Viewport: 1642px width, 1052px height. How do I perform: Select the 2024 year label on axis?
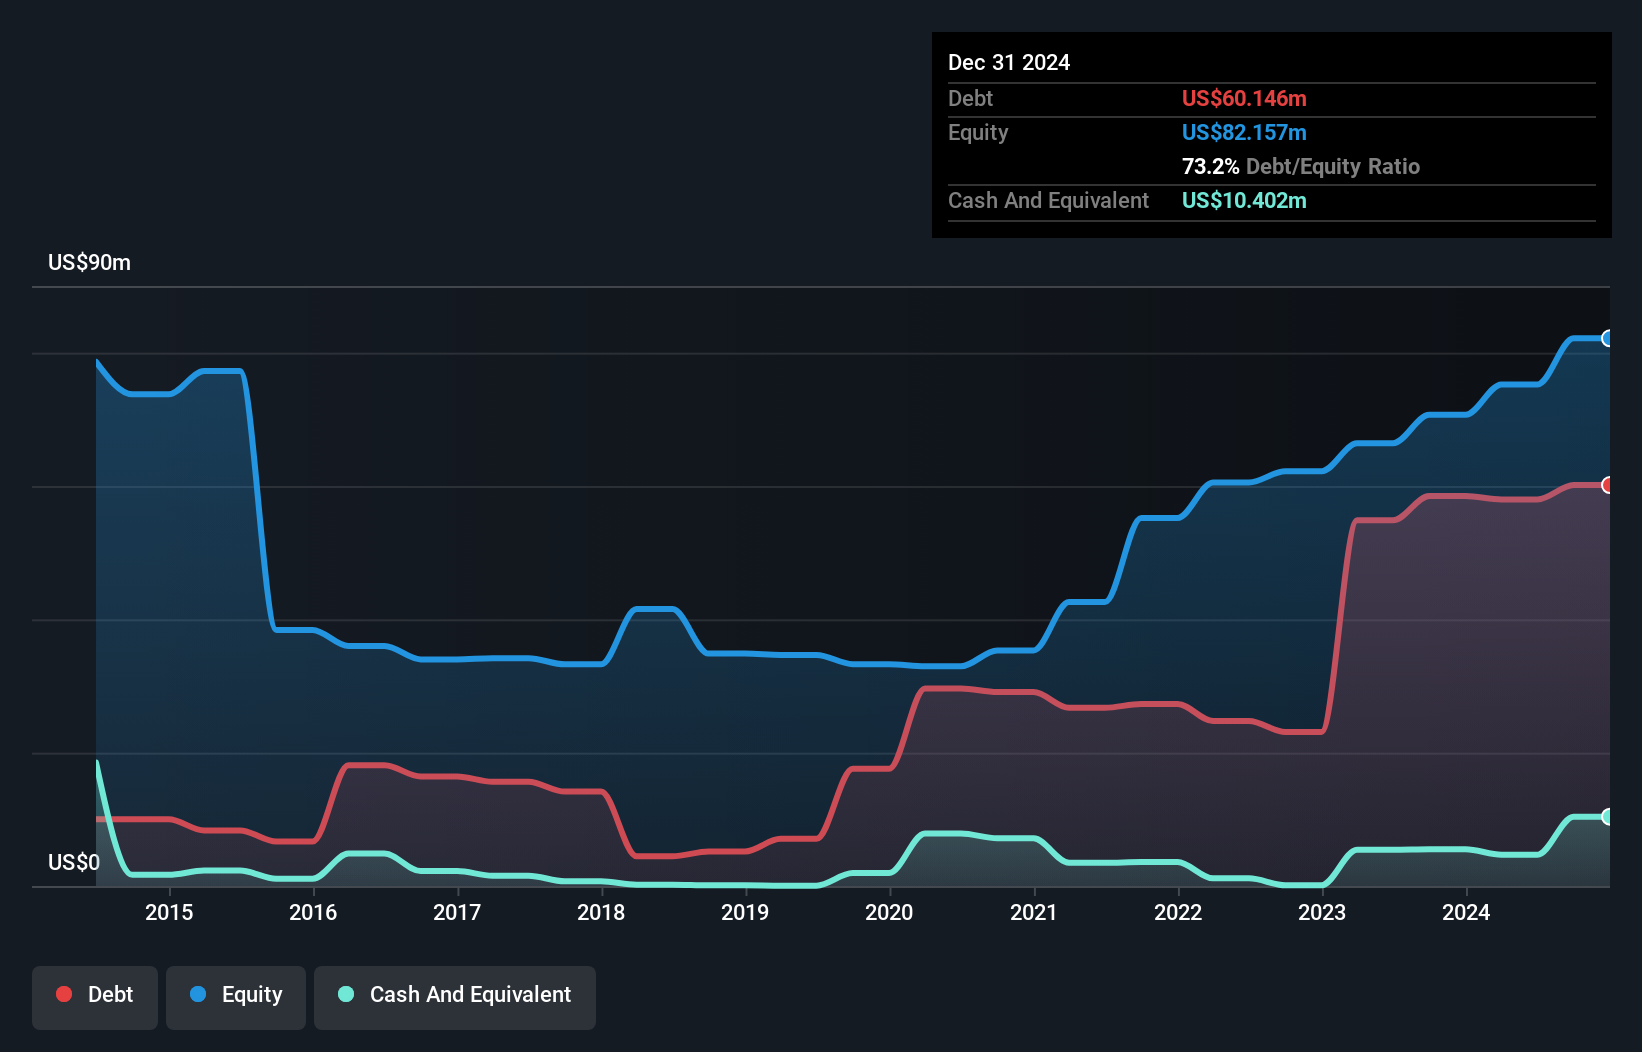(1466, 912)
